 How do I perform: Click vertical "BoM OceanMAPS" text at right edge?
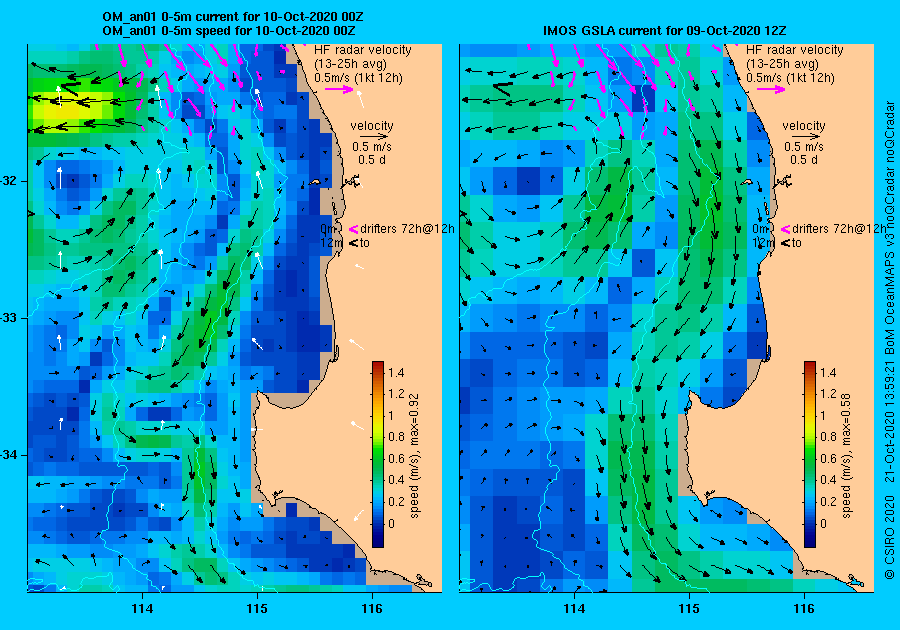click(889, 304)
